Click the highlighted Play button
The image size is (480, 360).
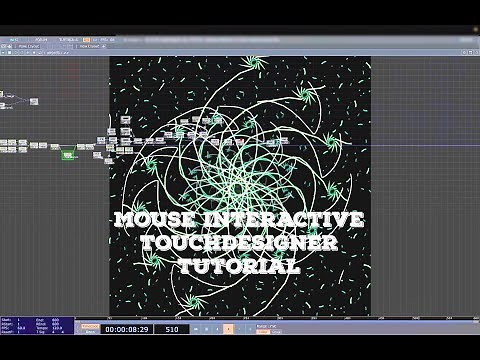(228, 329)
